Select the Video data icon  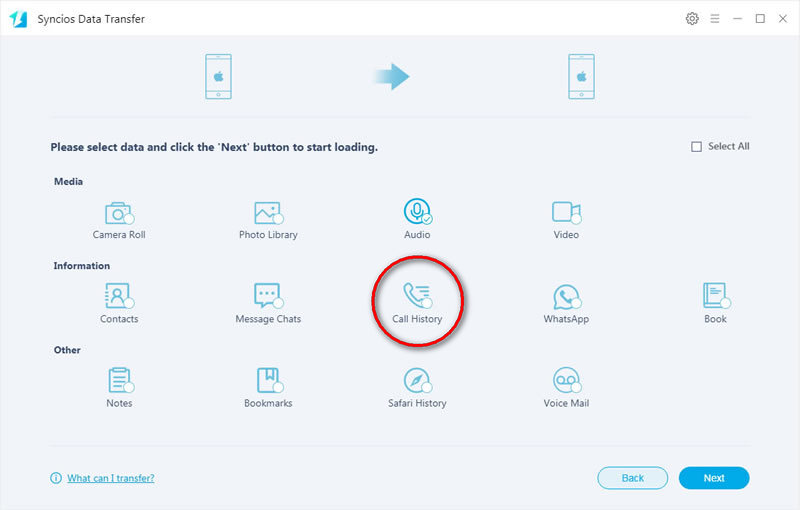pos(566,213)
